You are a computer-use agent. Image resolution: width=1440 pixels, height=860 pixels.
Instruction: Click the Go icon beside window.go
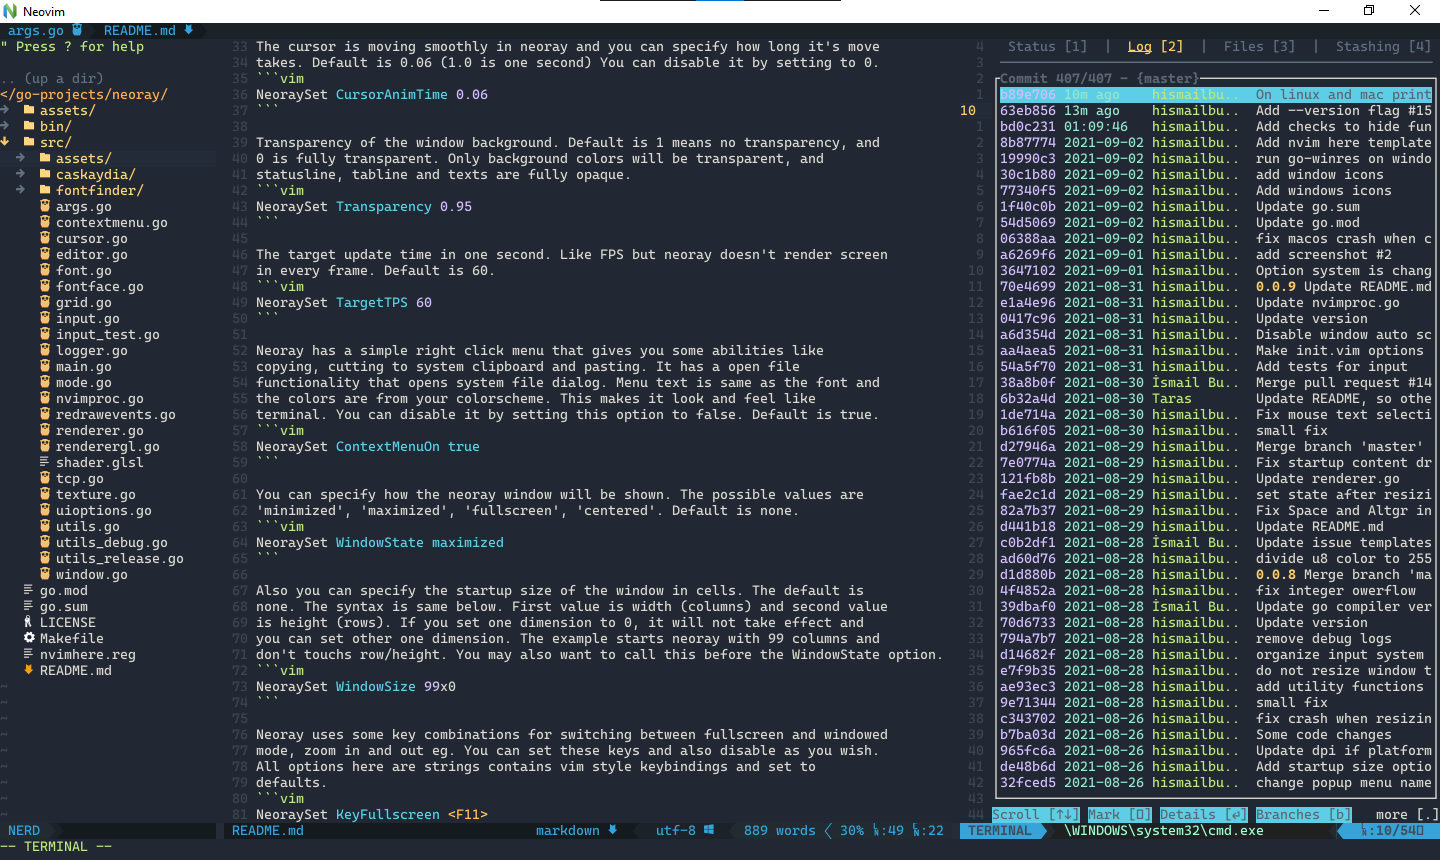pos(45,574)
